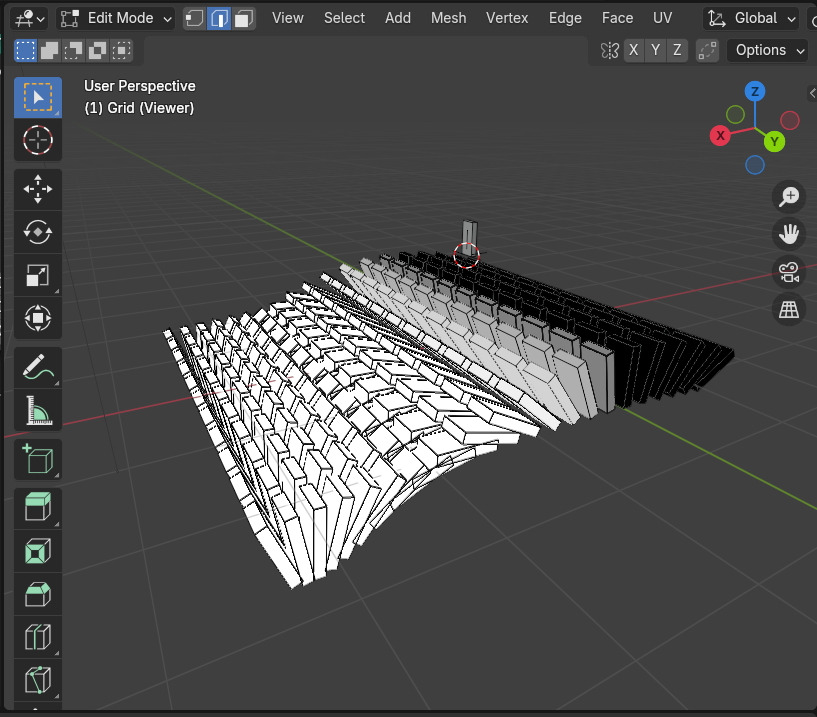This screenshot has height=717, width=817.
Task: Click the negative X gizmo circle
Action: coord(789,120)
